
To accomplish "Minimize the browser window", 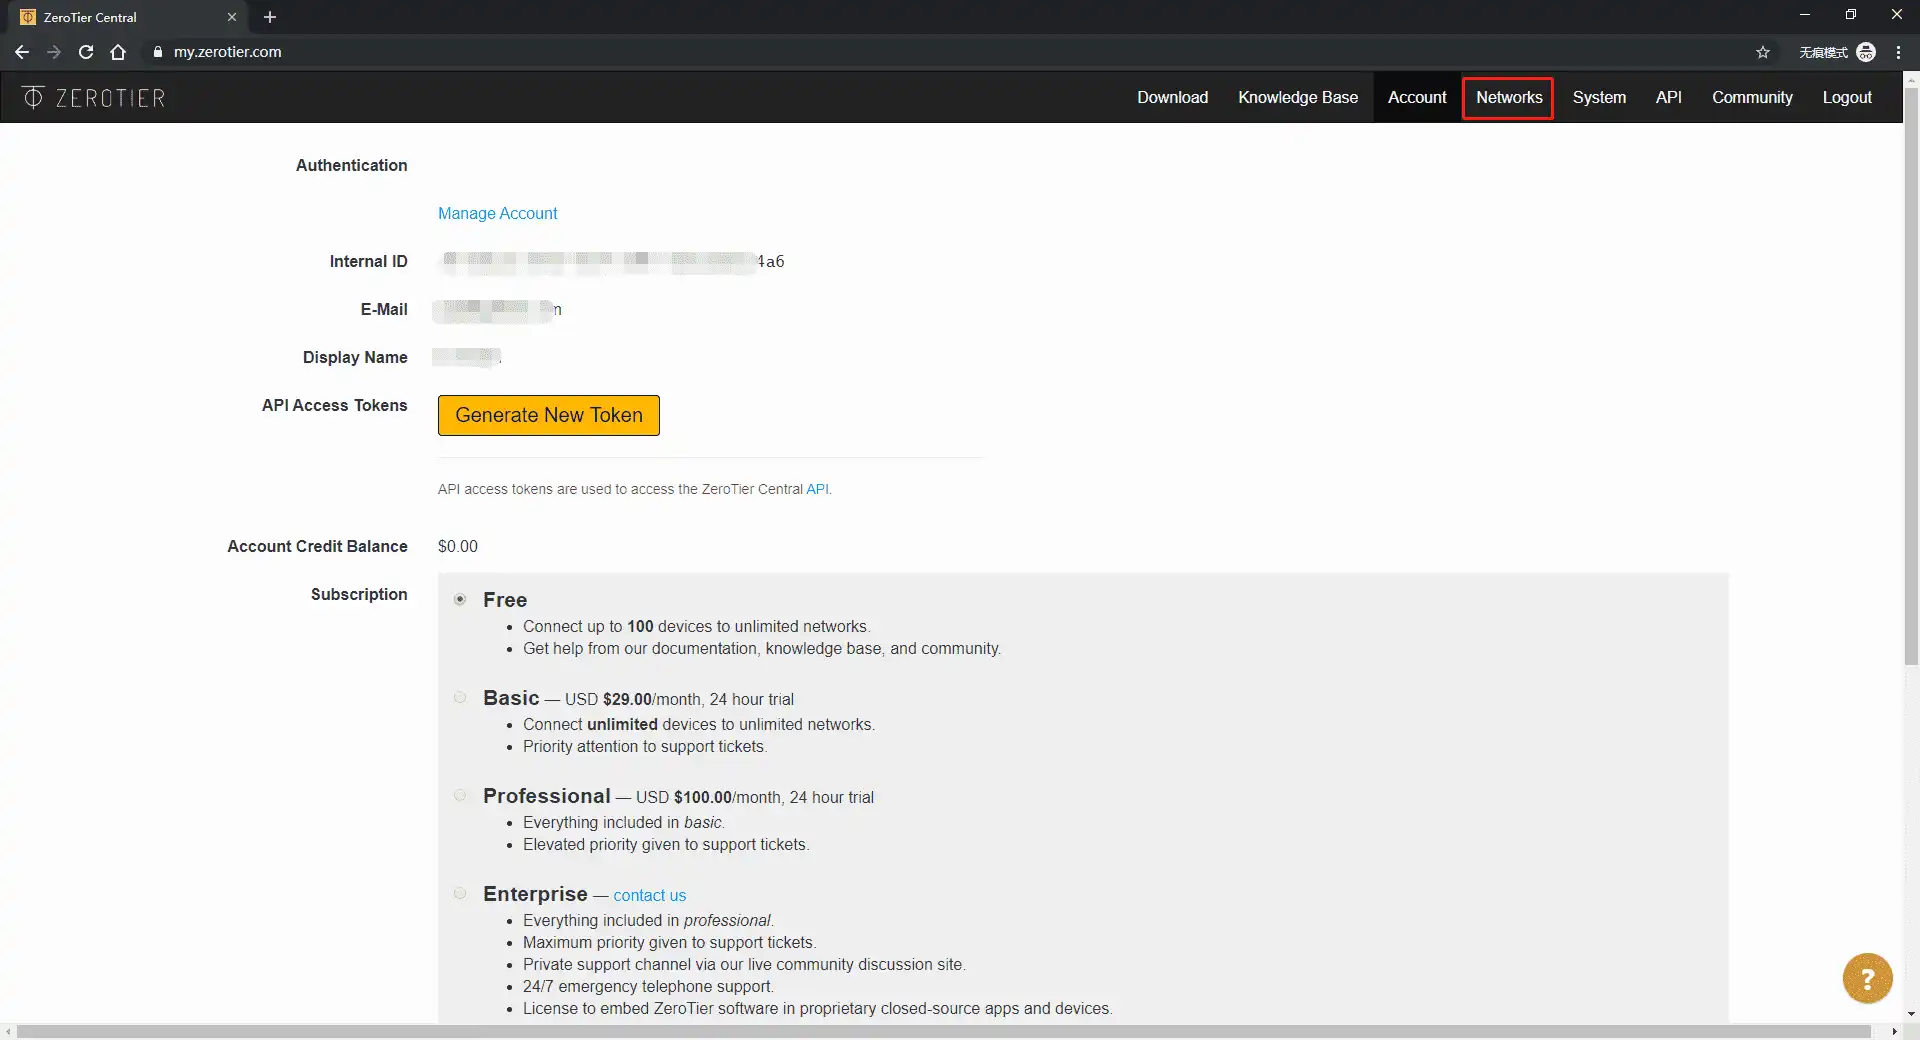I will [1805, 15].
